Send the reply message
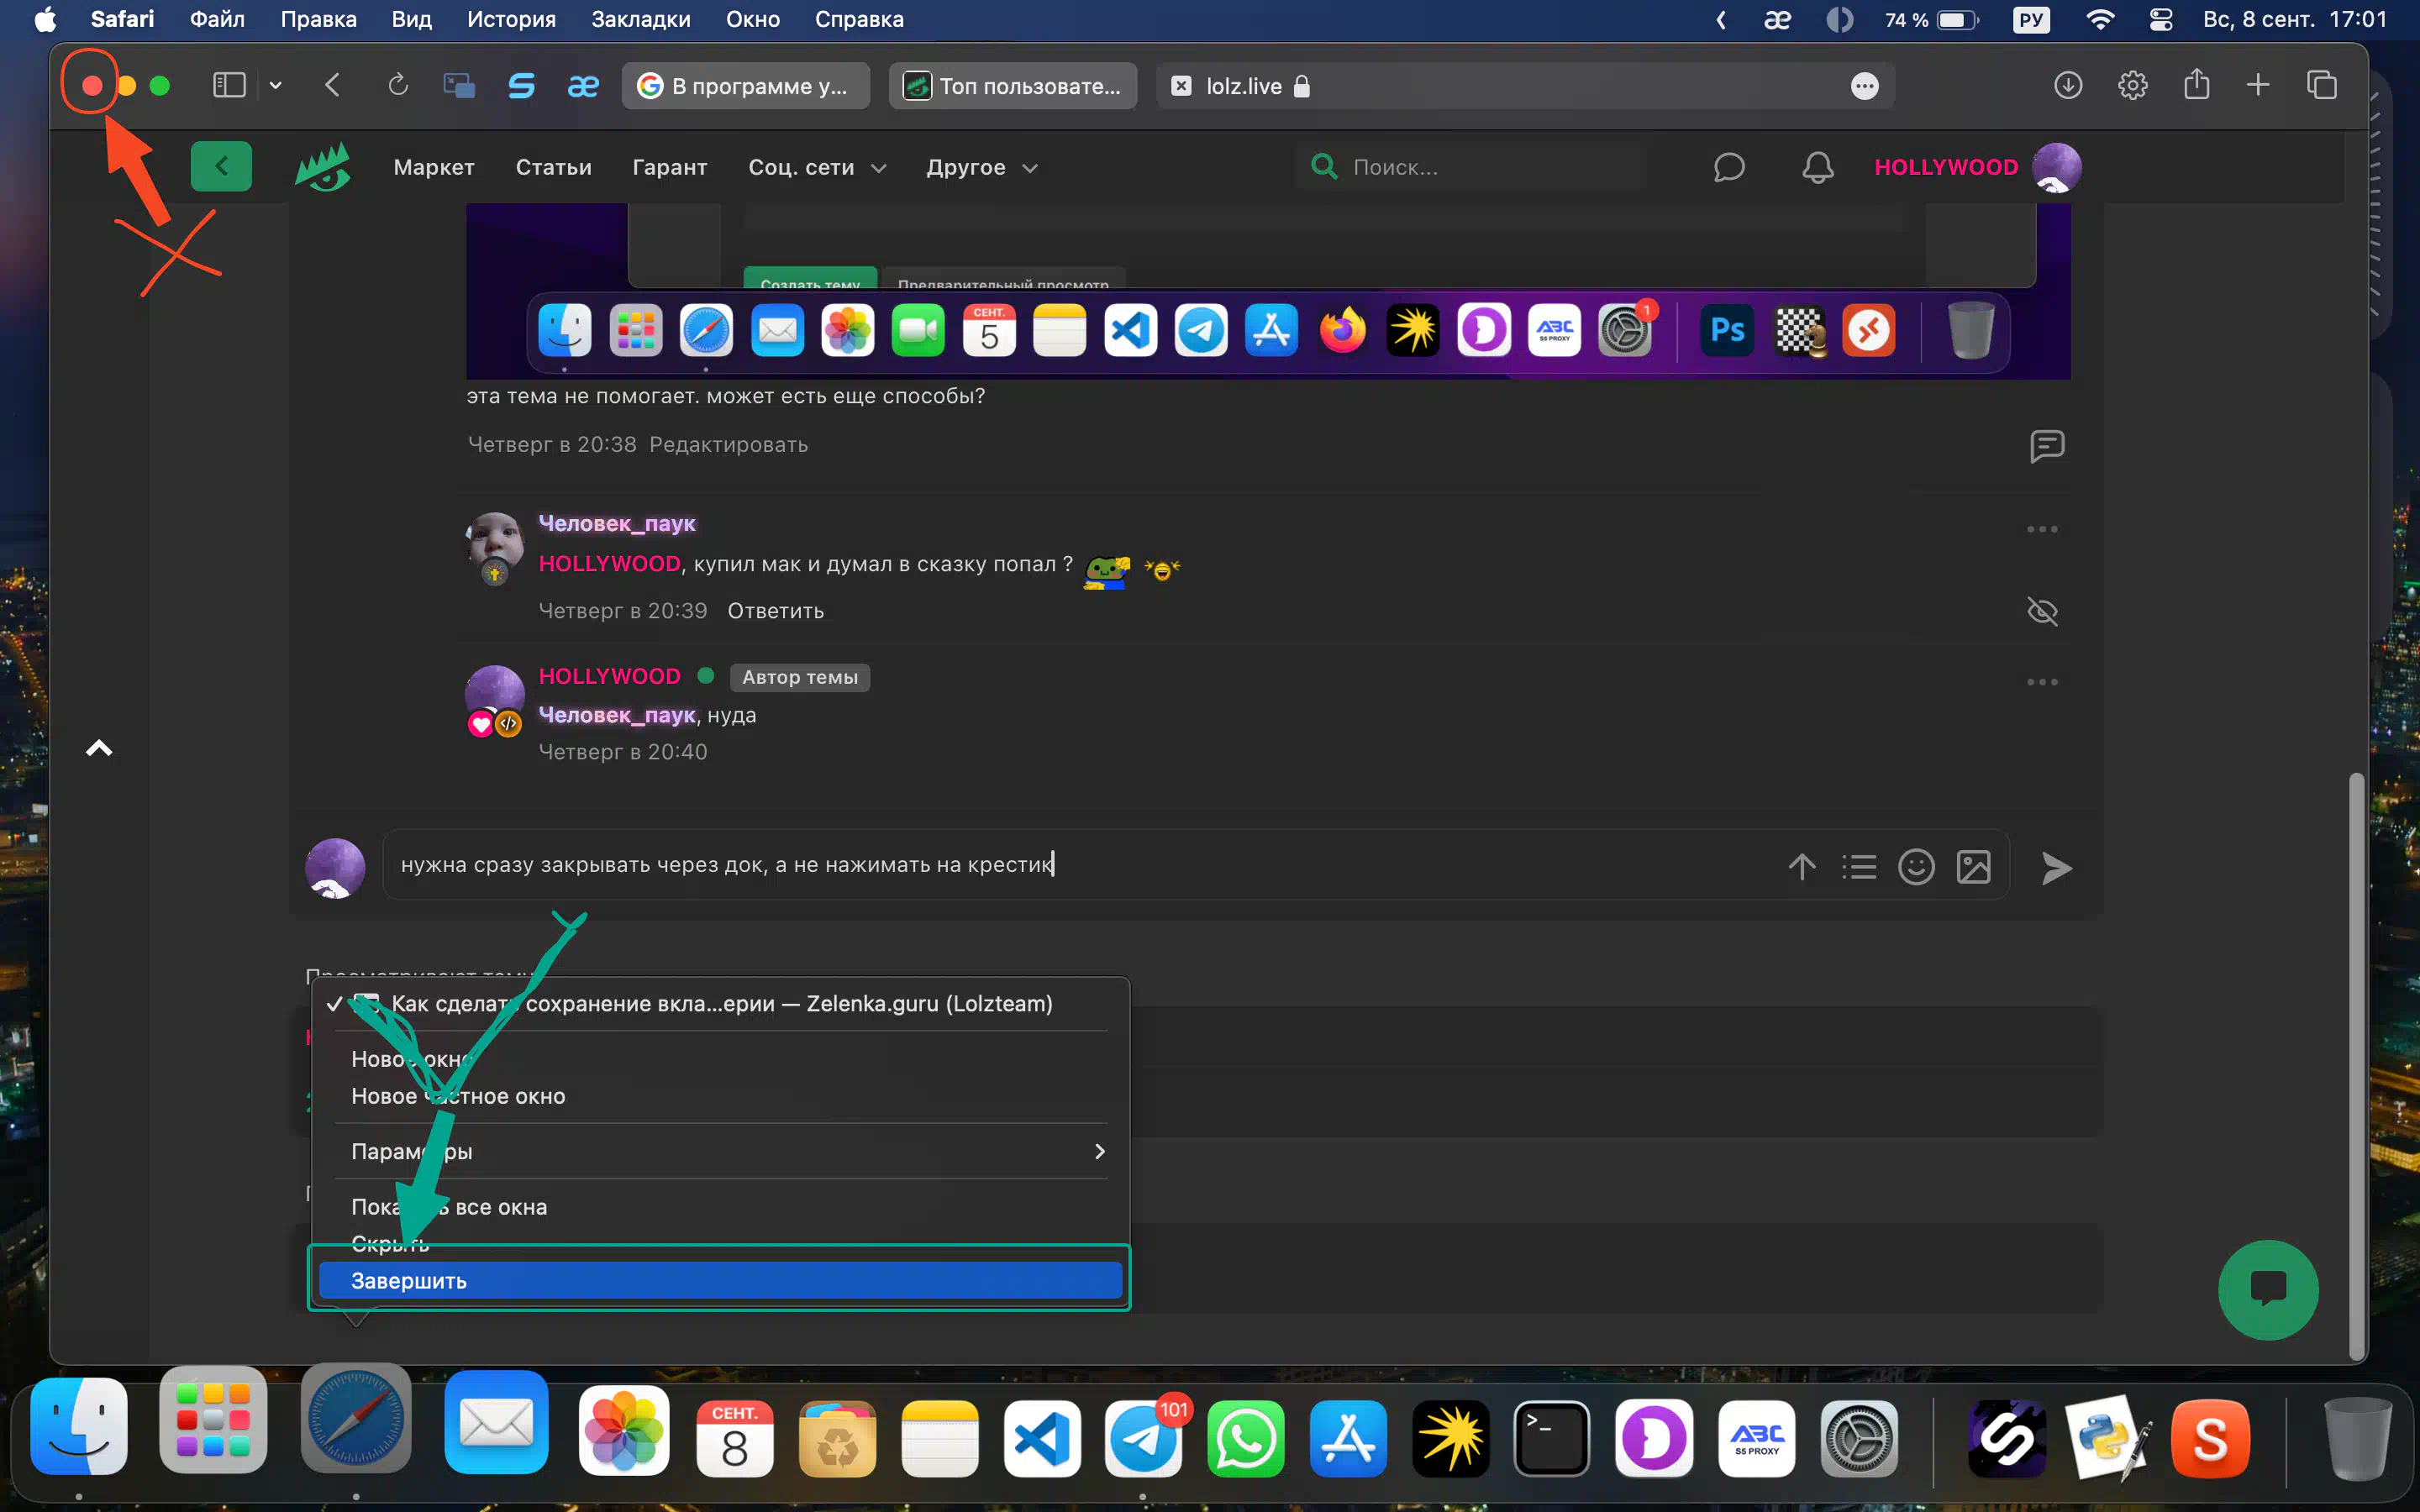 [2055, 868]
